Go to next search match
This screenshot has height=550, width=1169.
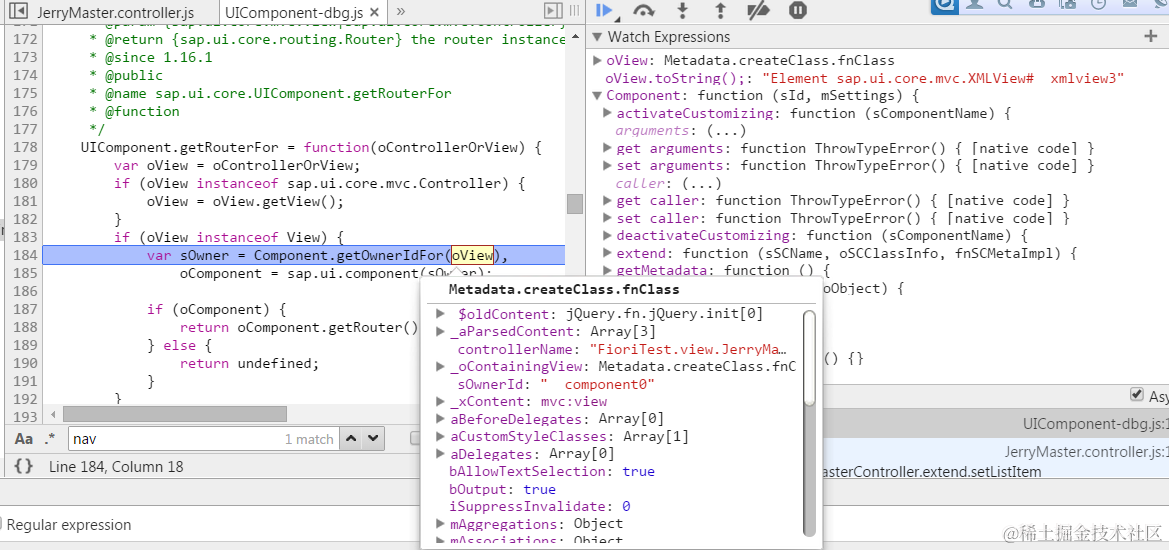coord(374,438)
